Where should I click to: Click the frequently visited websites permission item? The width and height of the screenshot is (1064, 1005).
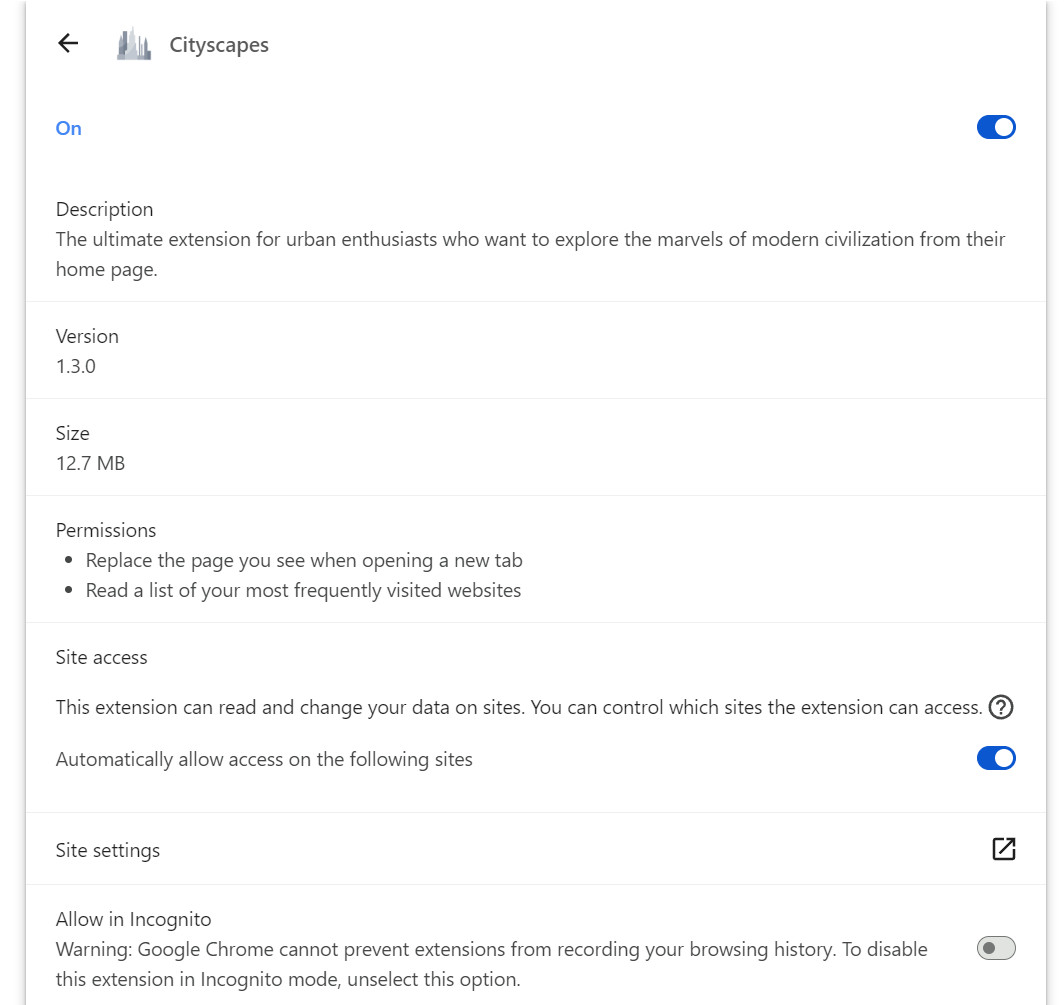coord(303,590)
